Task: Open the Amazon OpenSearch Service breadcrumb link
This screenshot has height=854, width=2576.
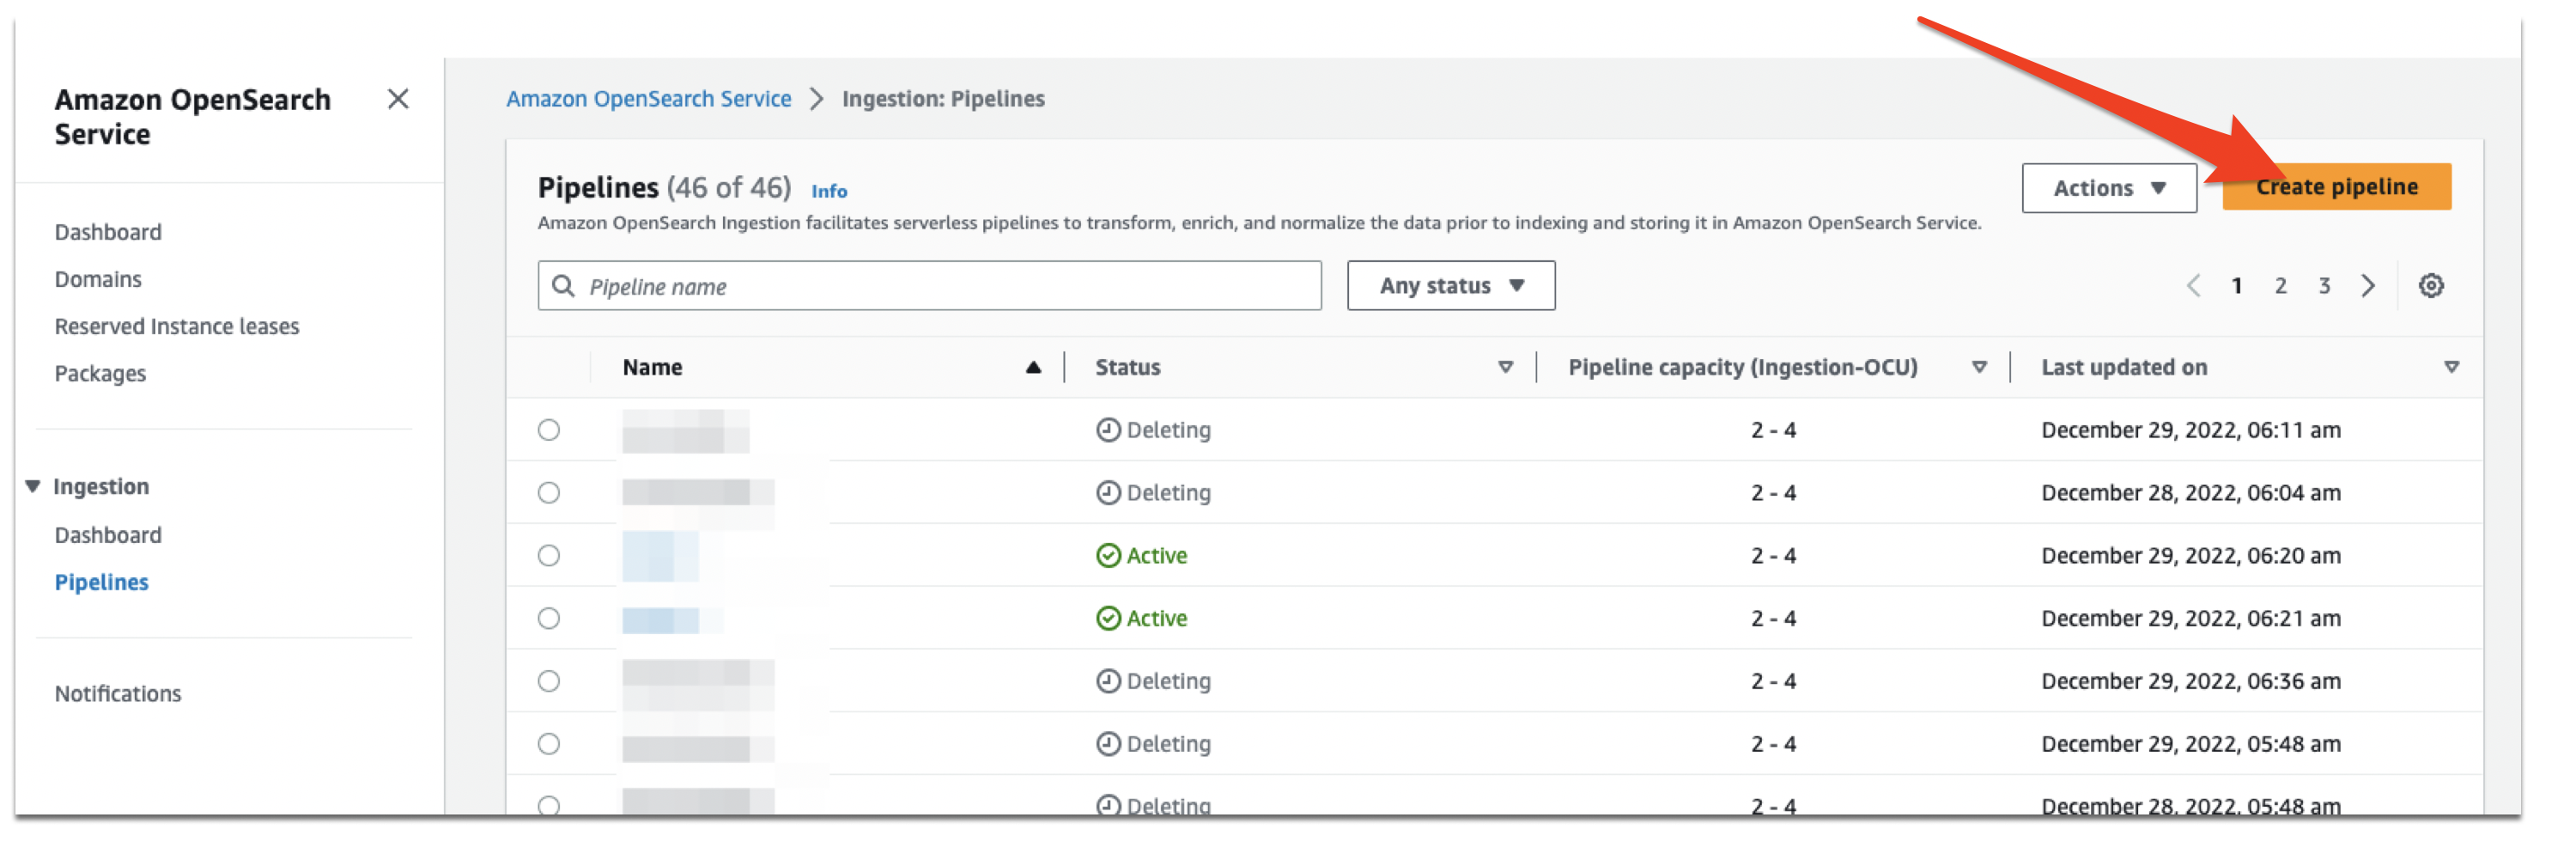Action: (648, 99)
